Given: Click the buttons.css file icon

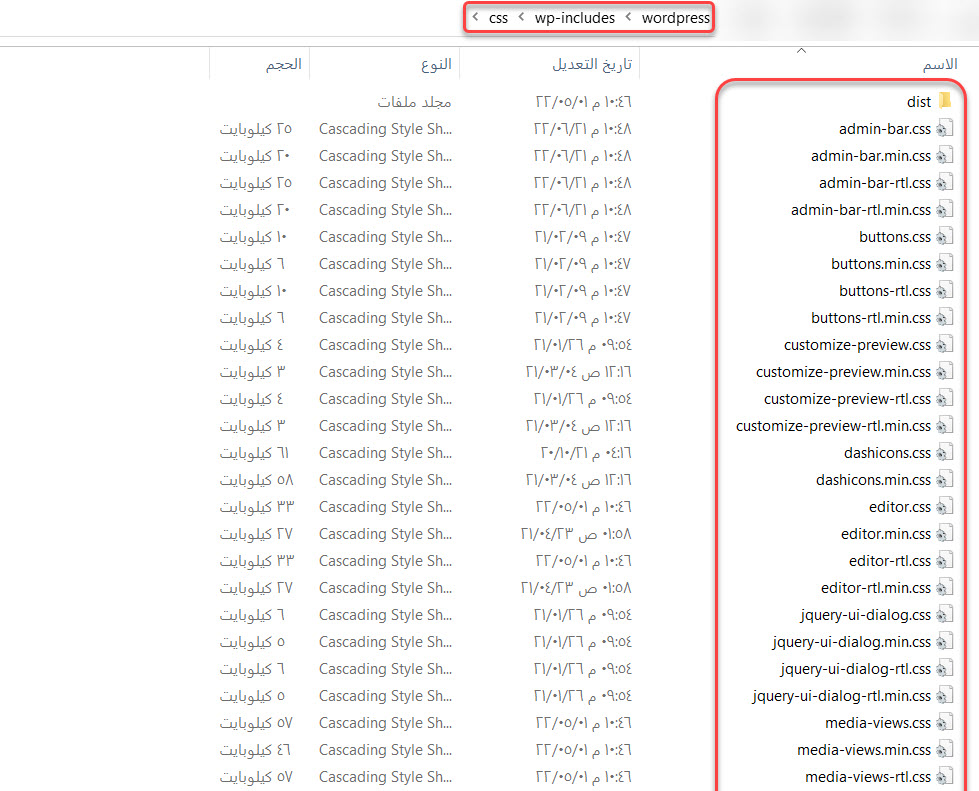Looking at the screenshot, I should 945,237.
